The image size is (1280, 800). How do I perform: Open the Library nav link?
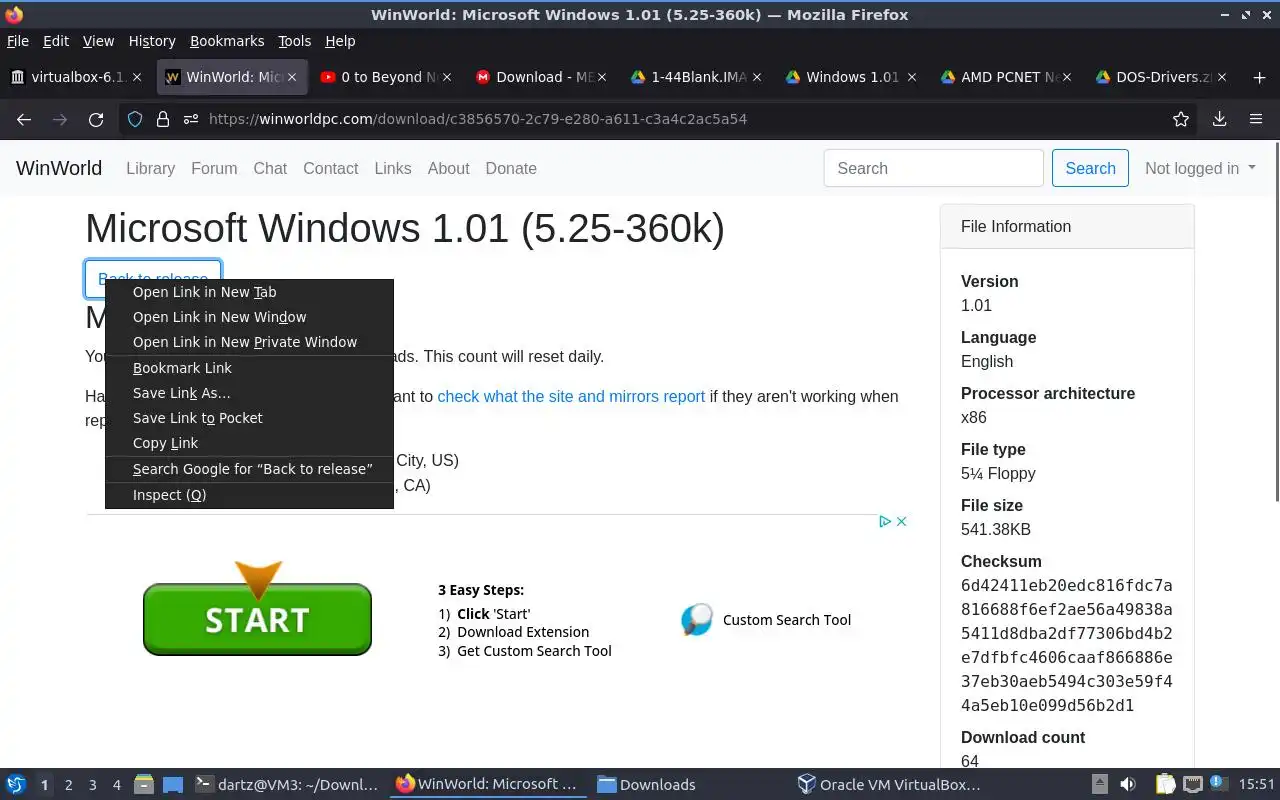(x=150, y=168)
